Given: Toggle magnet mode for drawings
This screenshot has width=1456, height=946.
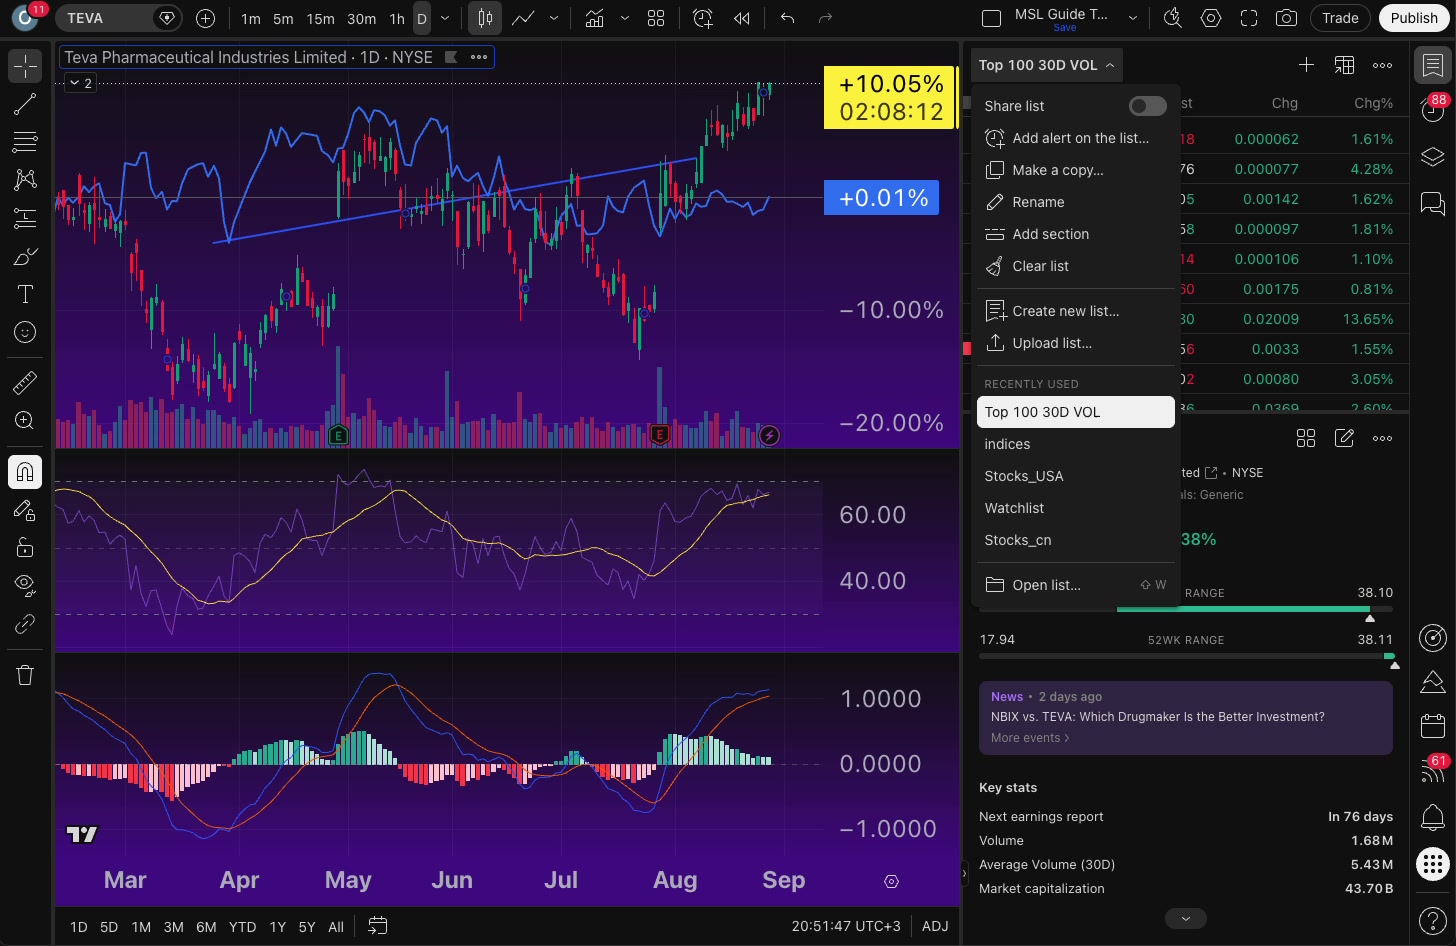Looking at the screenshot, I should [25, 472].
